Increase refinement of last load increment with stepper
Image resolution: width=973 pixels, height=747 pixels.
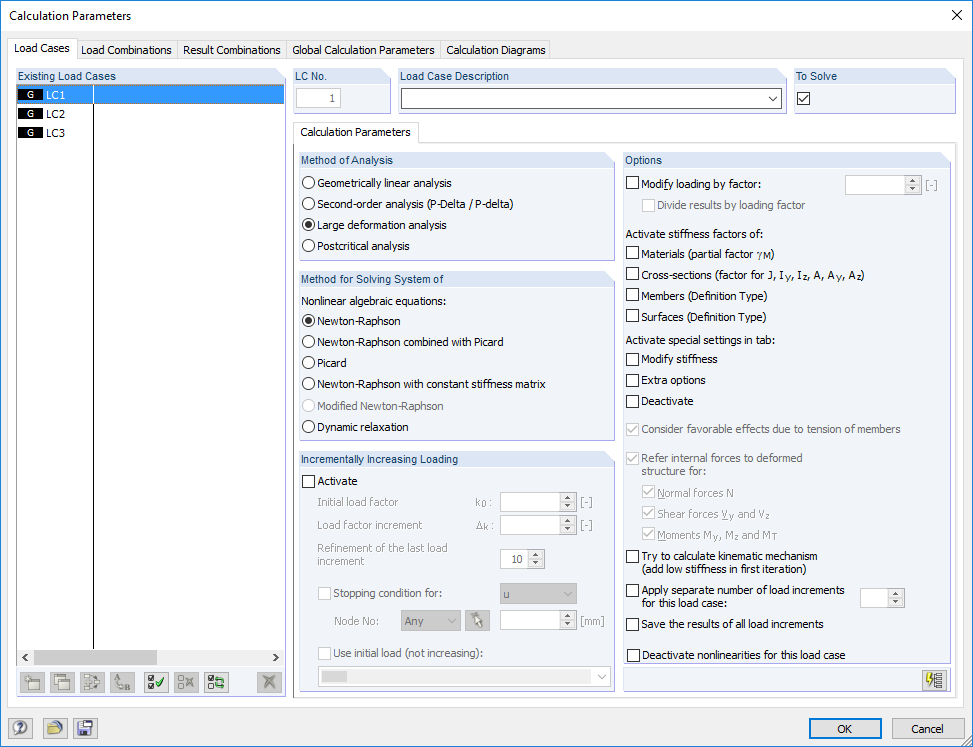[534, 555]
